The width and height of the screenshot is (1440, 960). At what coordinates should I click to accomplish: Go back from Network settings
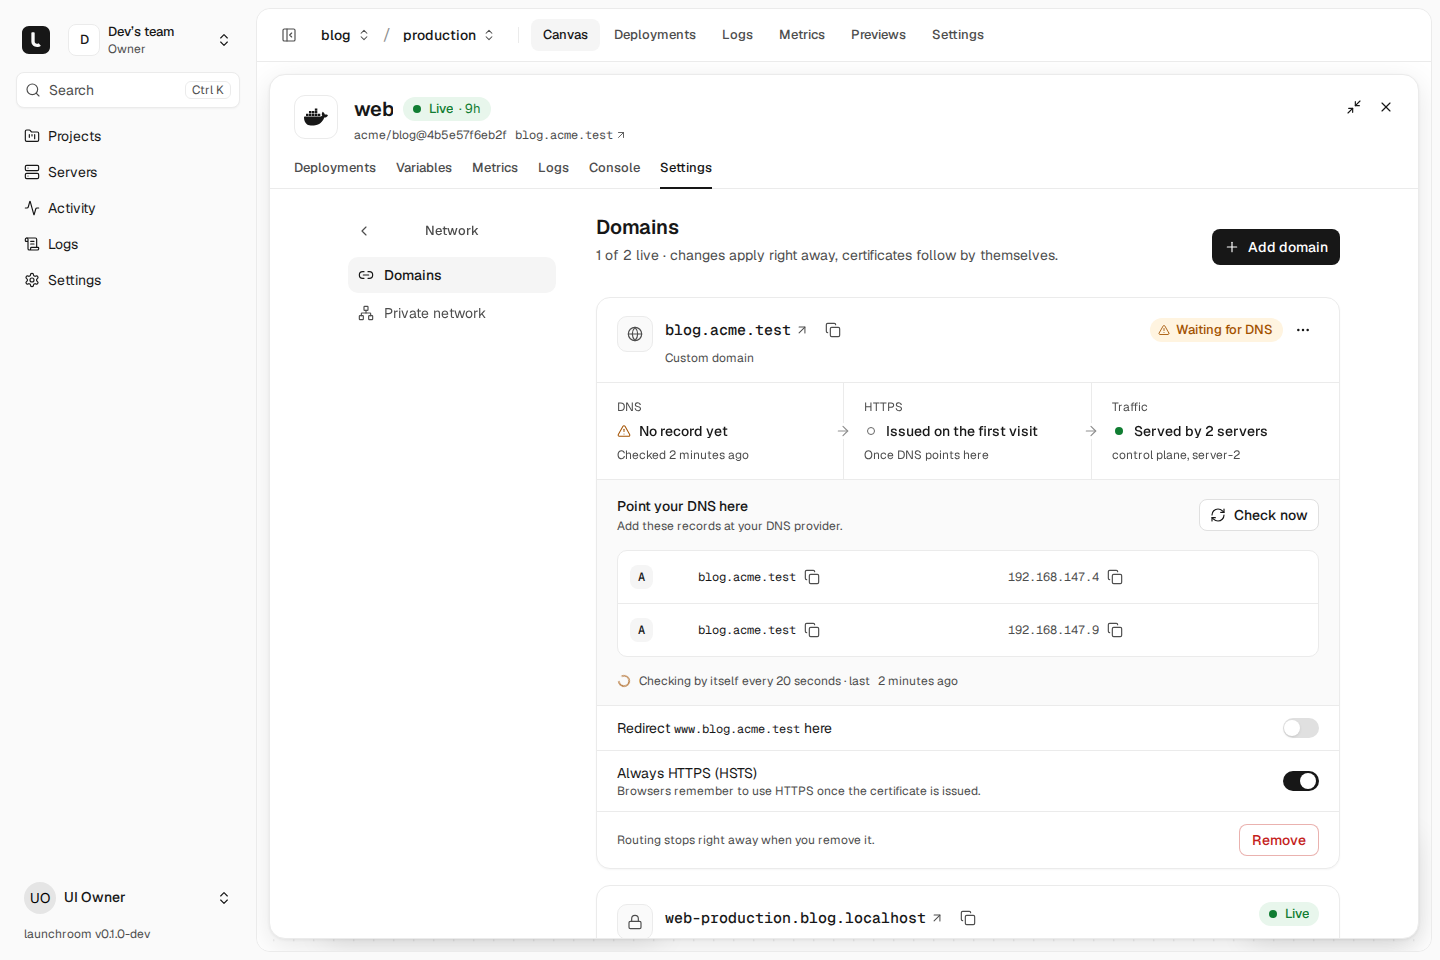(x=364, y=231)
